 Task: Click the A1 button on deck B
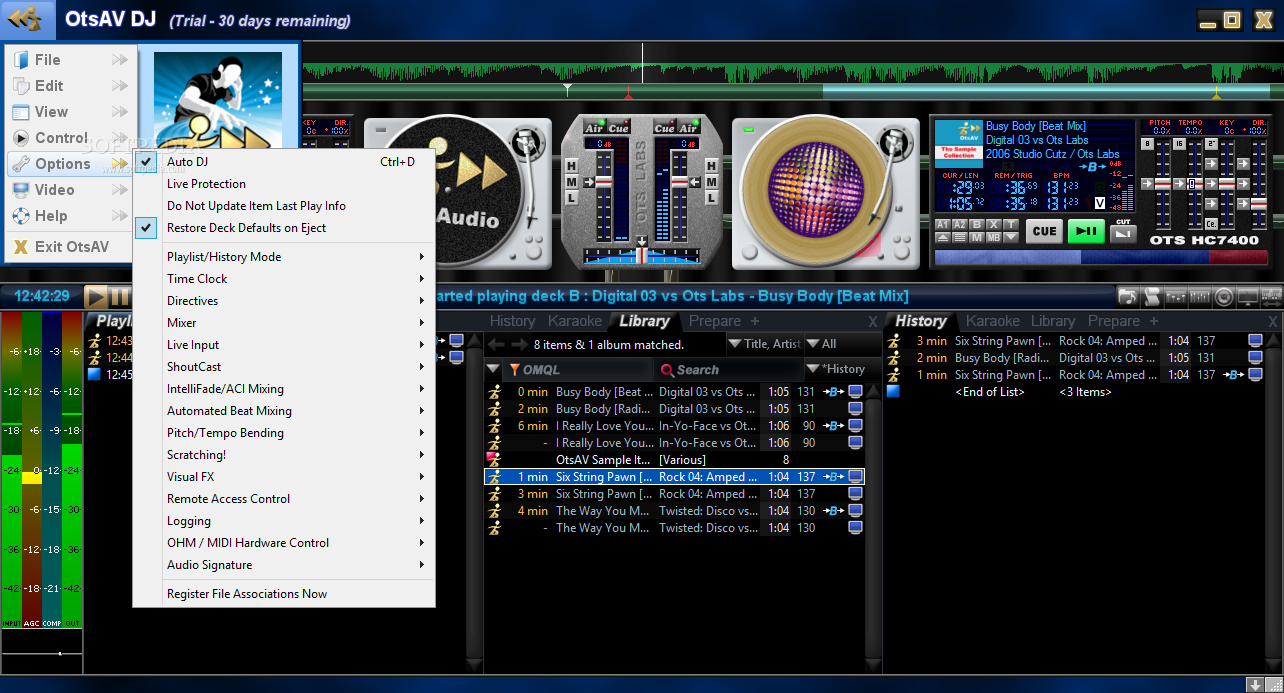(x=943, y=224)
